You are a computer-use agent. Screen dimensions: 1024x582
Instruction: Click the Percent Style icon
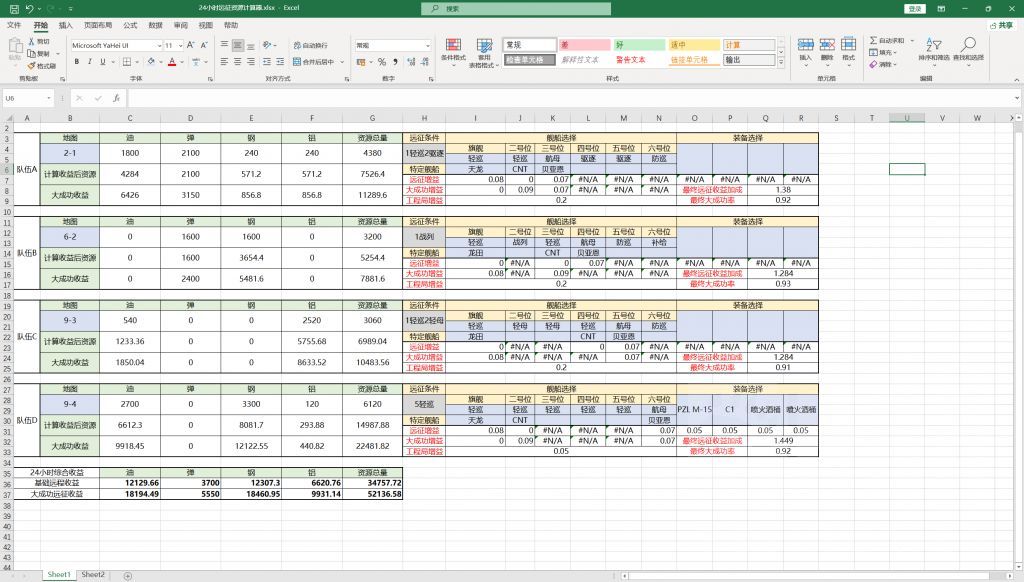click(x=380, y=59)
